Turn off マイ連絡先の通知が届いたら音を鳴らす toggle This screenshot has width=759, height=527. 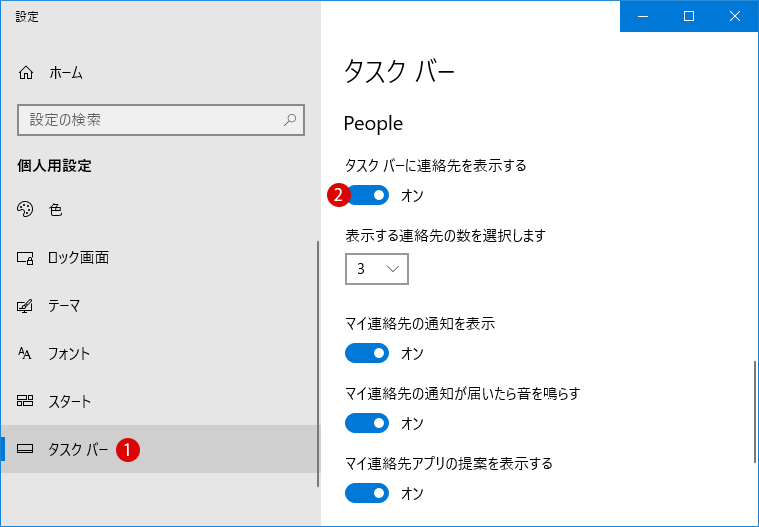tap(366, 423)
